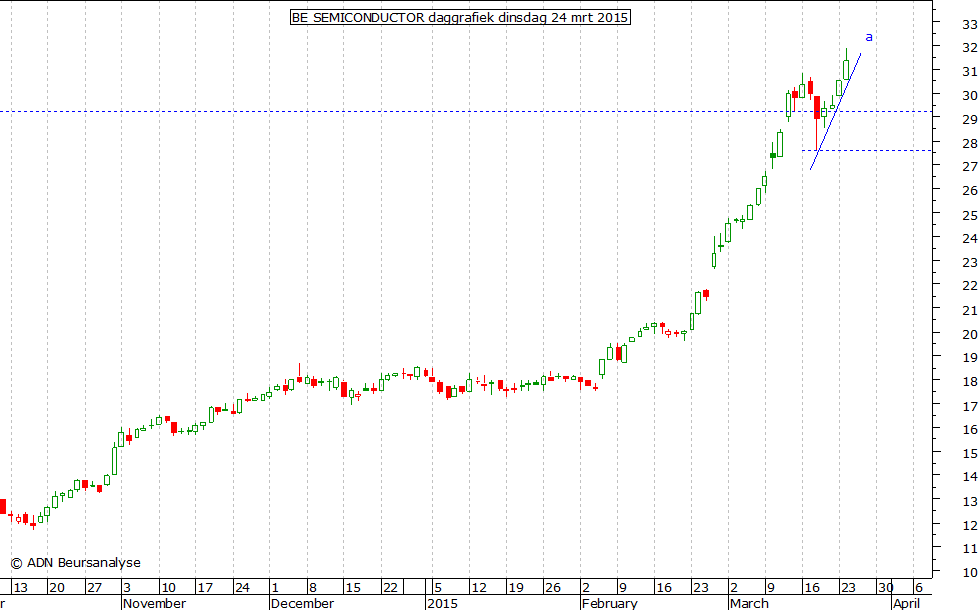Click date tick 27 in October
980x610 pixels.
point(94,588)
